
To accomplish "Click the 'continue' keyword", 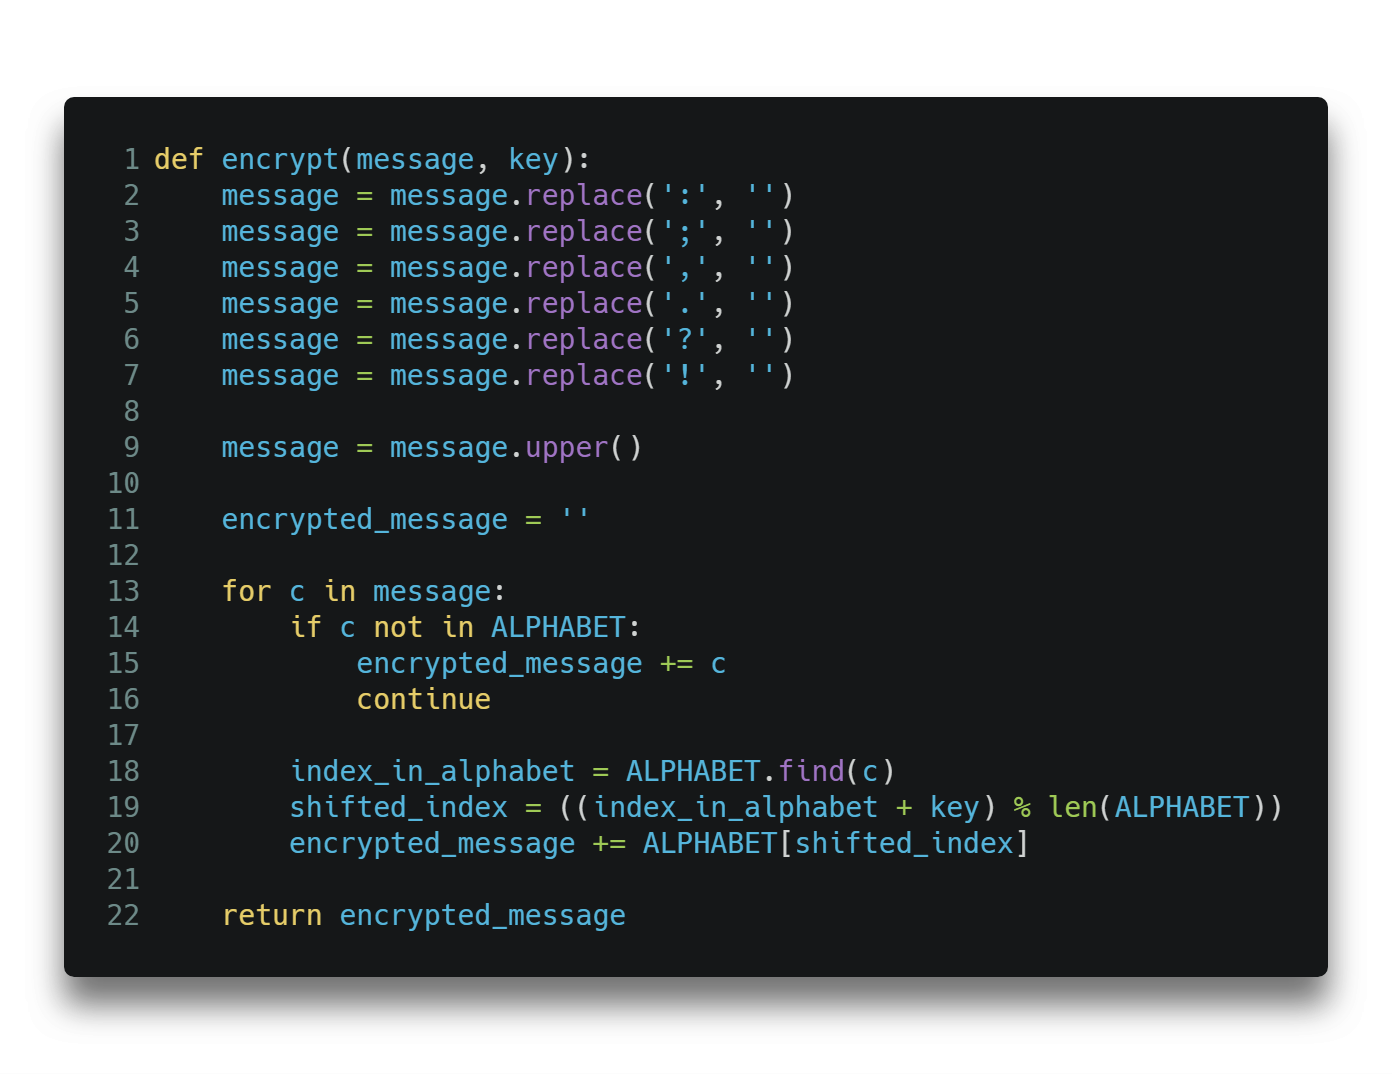I will pos(423,699).
